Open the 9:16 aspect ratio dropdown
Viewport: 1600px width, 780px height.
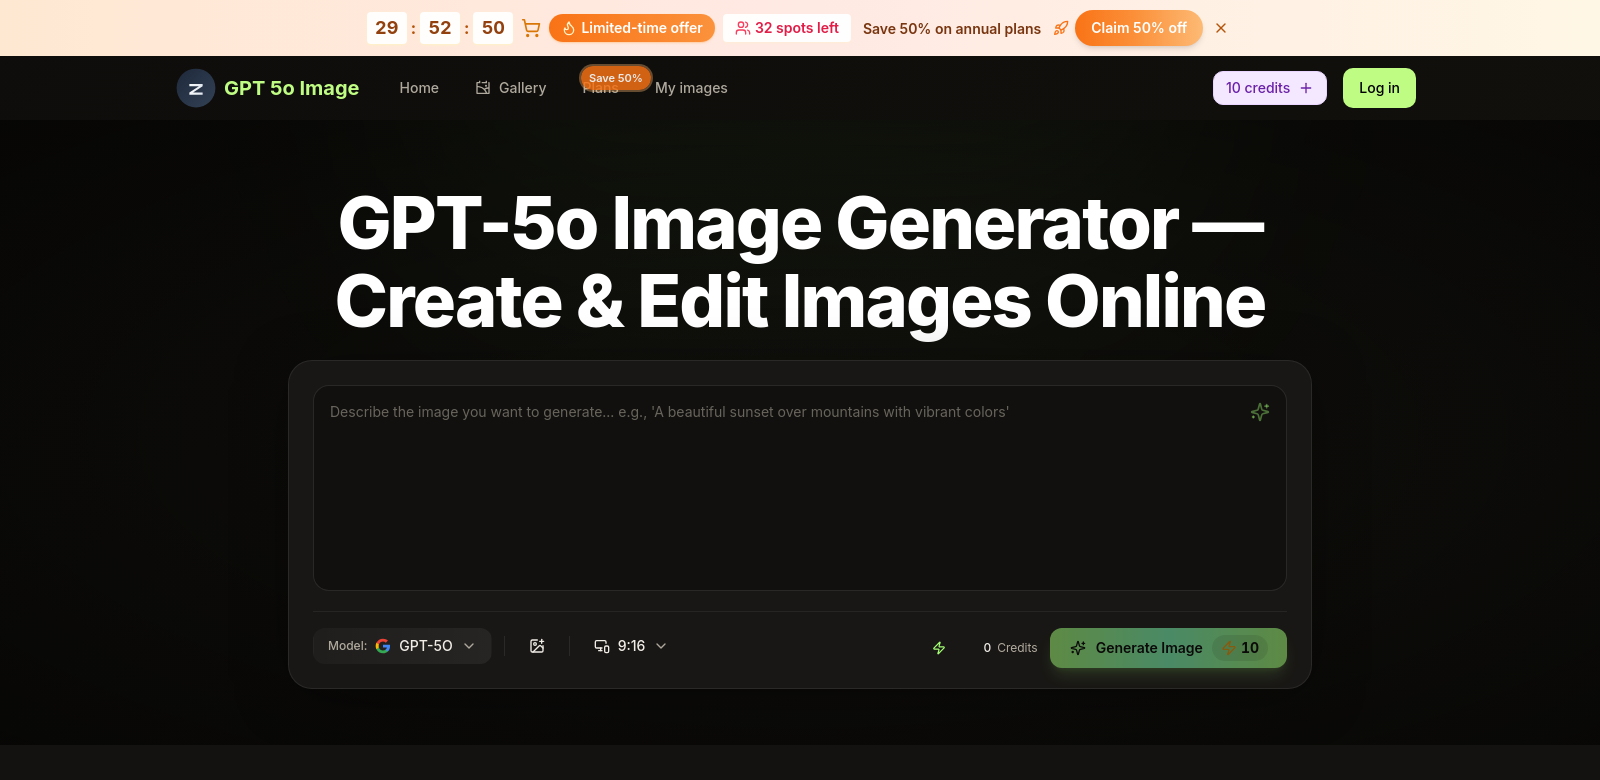[630, 646]
